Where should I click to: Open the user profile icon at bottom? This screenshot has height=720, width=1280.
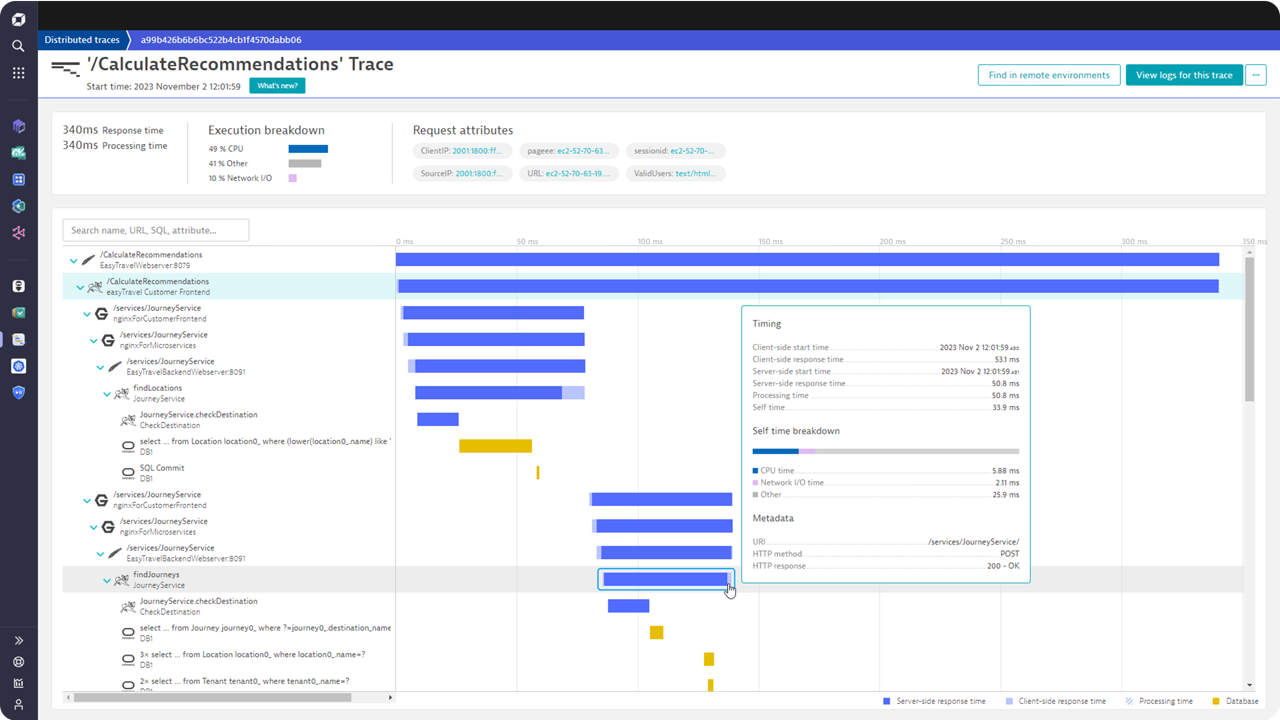click(18, 705)
